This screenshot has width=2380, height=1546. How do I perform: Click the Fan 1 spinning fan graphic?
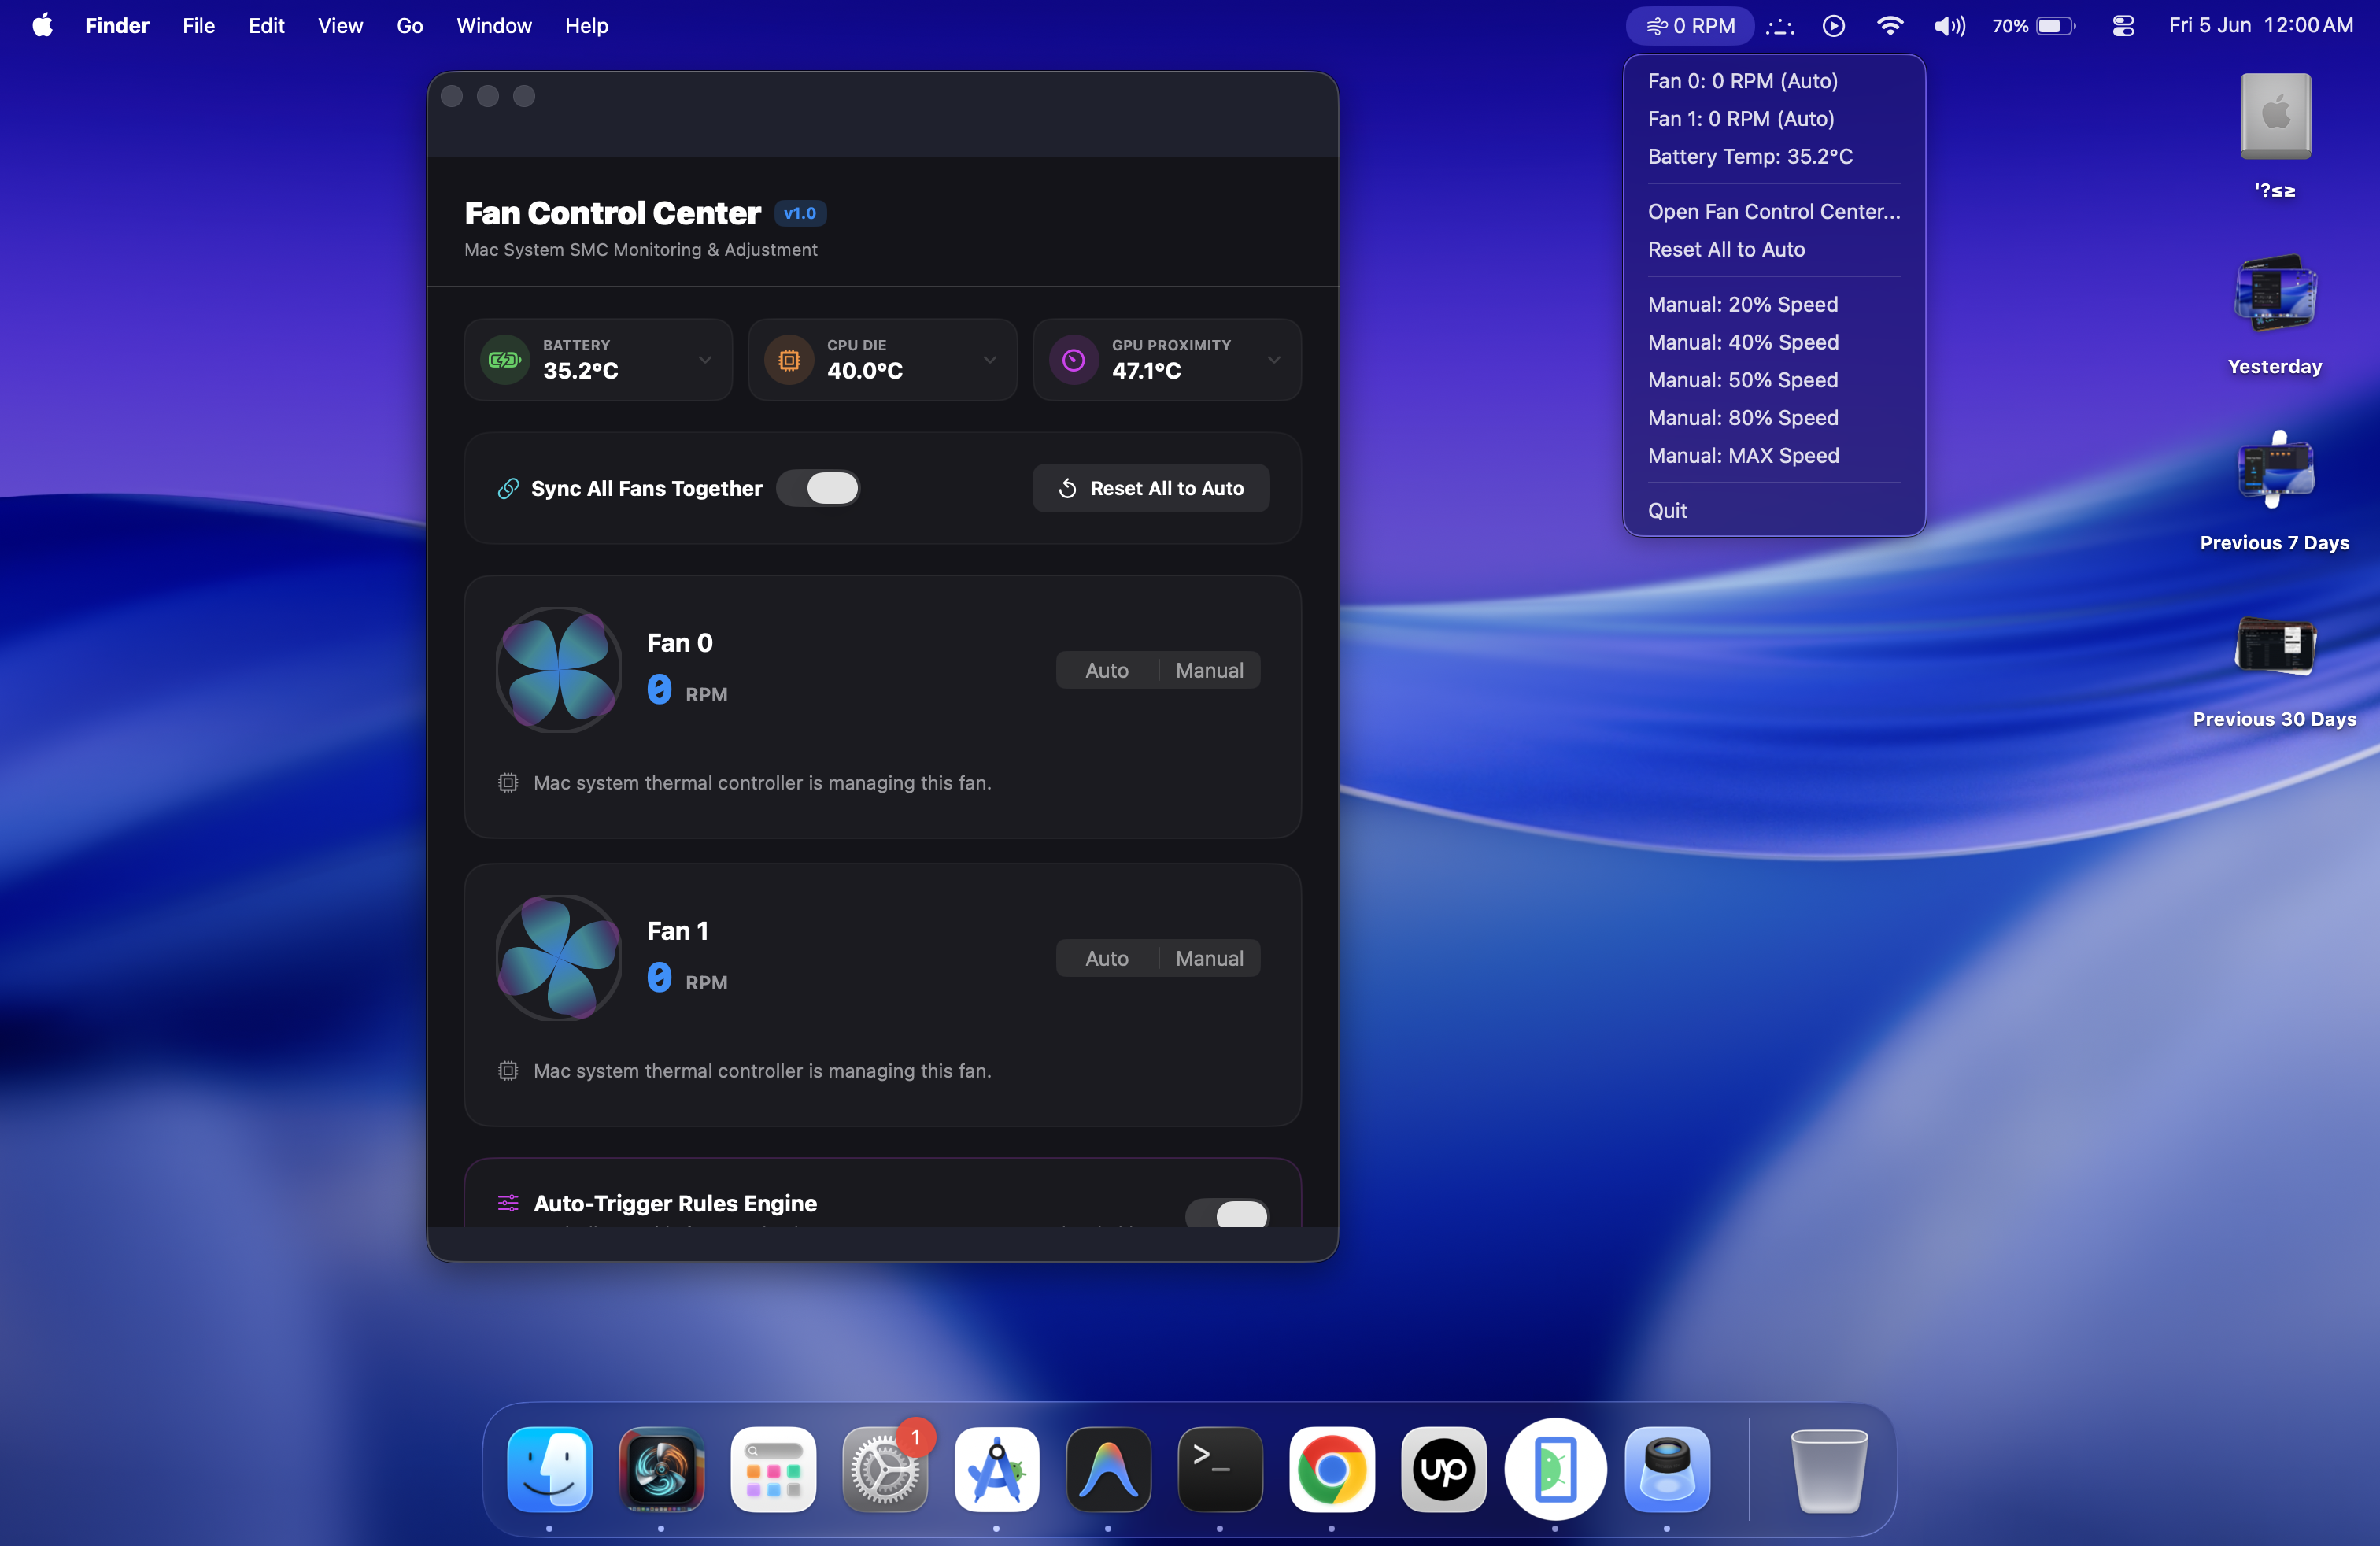click(x=559, y=957)
